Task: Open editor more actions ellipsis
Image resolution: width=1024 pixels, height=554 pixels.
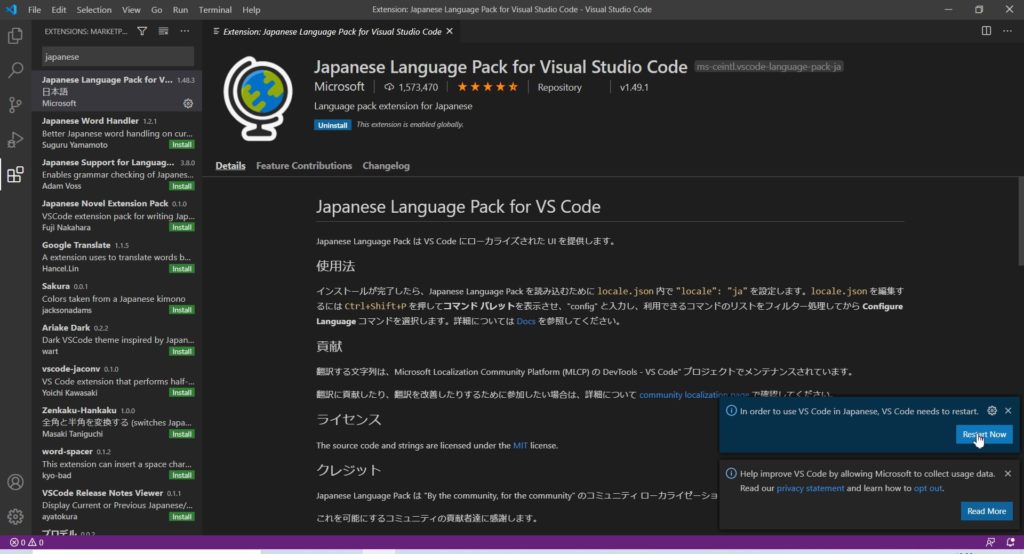Action: point(1008,31)
